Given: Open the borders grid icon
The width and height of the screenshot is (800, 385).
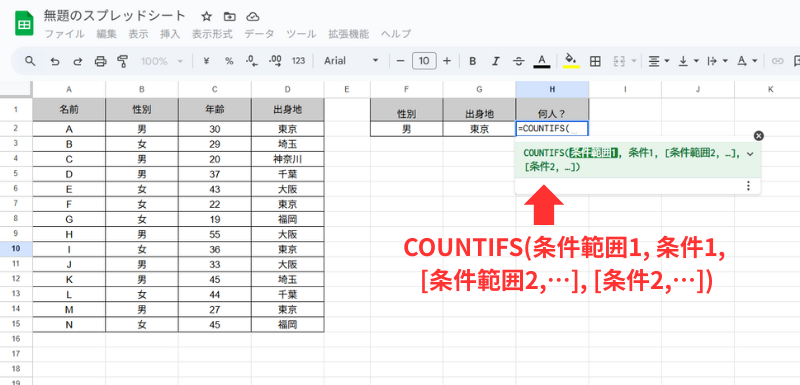Looking at the screenshot, I should click(594, 61).
